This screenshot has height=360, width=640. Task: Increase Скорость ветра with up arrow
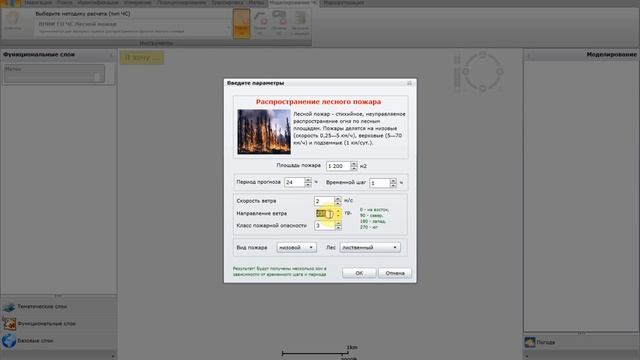point(338,199)
